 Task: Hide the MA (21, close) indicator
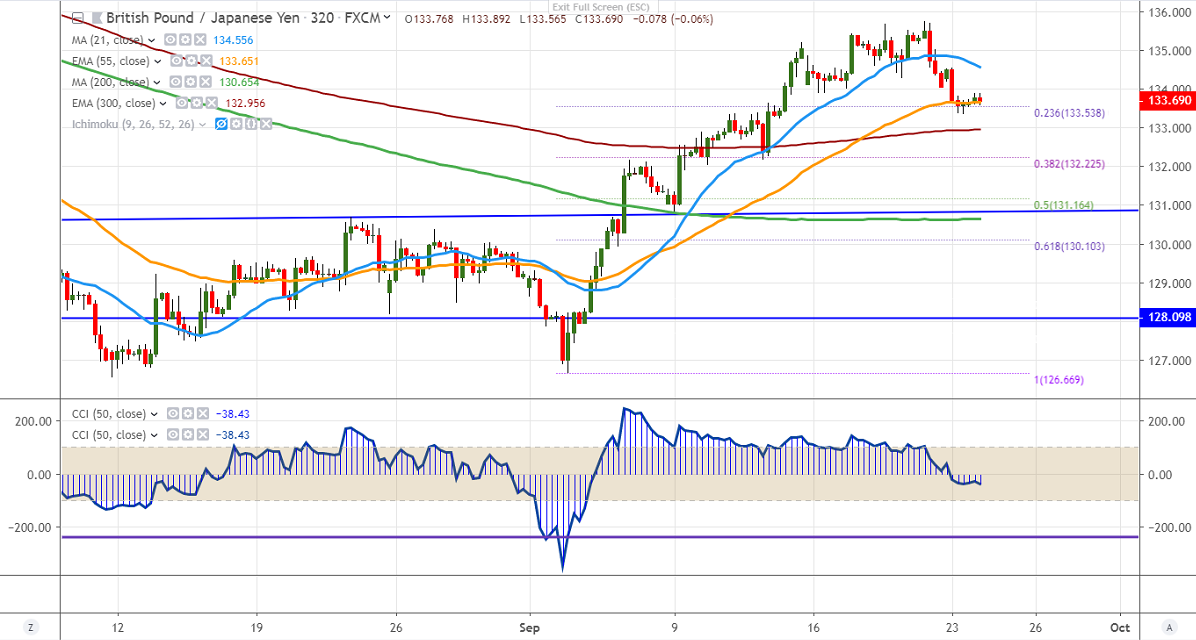point(172,40)
